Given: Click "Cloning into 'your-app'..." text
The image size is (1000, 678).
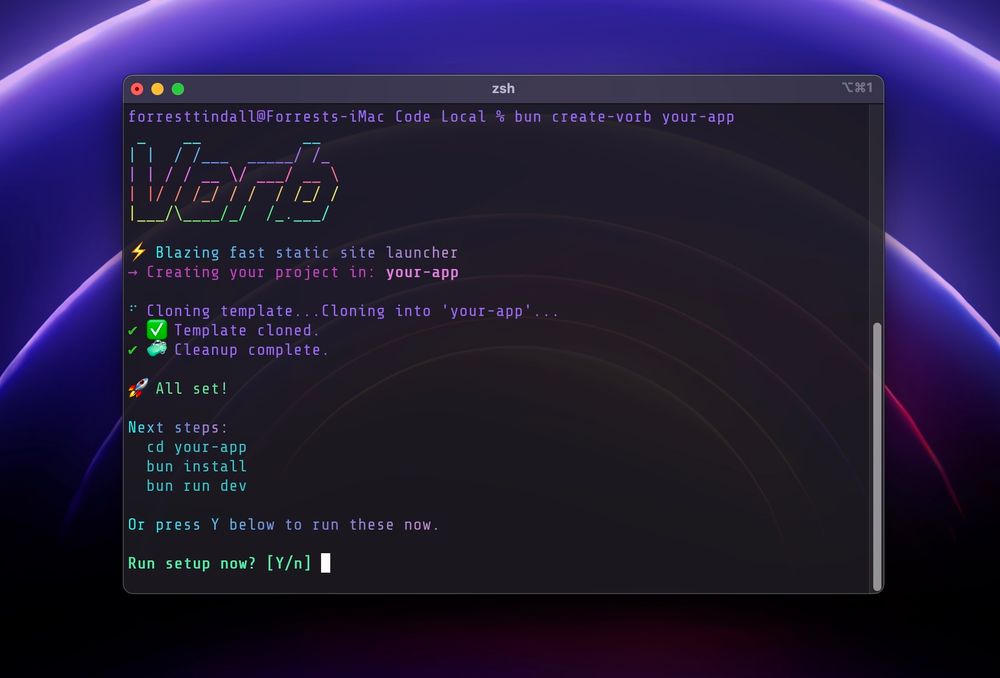Looking at the screenshot, I should click(x=439, y=311).
